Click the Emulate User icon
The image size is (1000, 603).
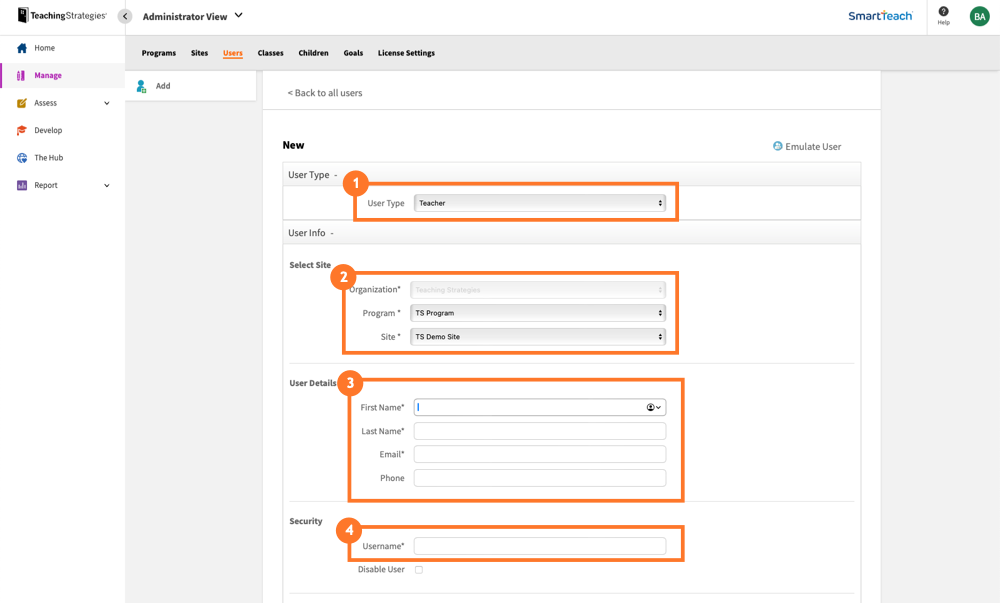777,146
